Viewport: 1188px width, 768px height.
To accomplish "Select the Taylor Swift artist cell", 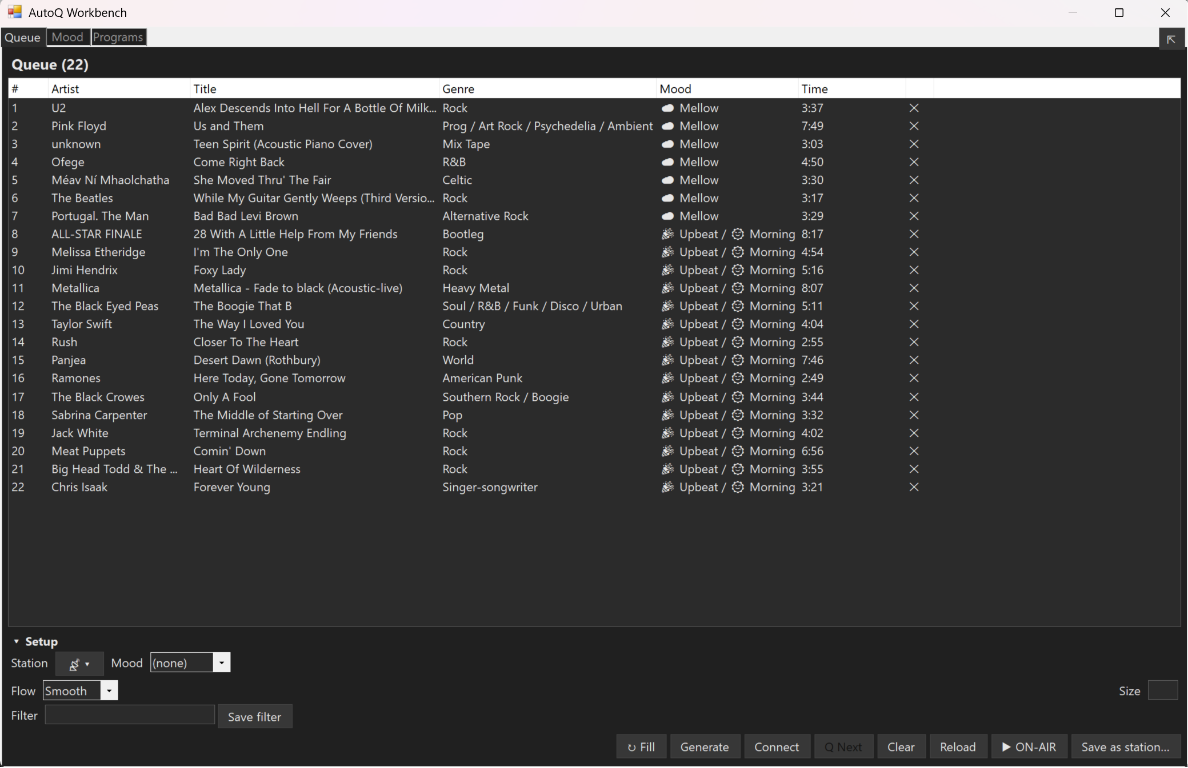I will pyautogui.click(x=82, y=324).
